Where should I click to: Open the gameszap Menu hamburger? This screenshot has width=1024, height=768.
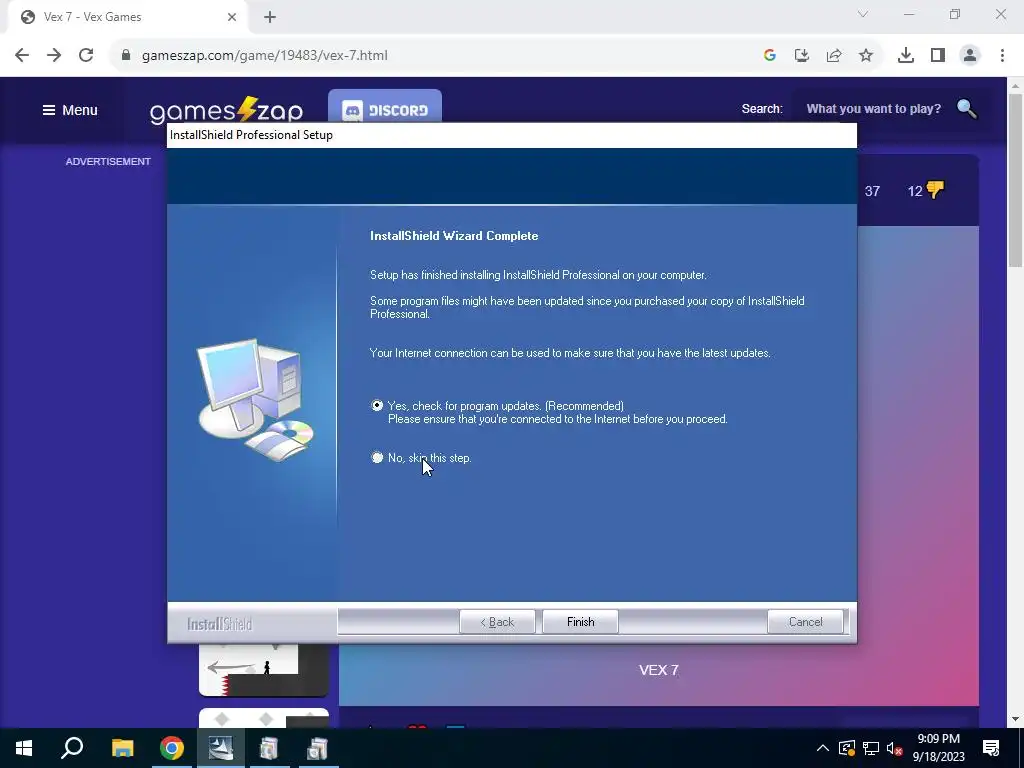click(70, 110)
